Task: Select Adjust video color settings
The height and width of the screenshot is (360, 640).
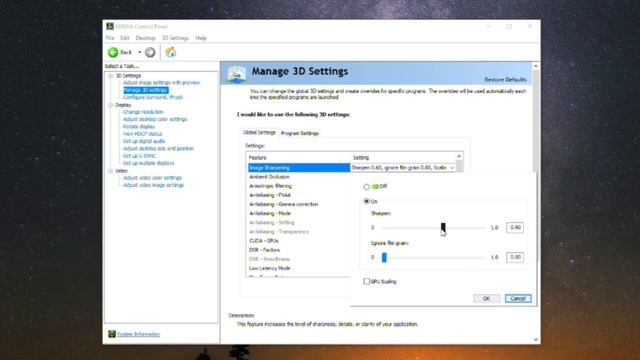Action: (x=152, y=178)
